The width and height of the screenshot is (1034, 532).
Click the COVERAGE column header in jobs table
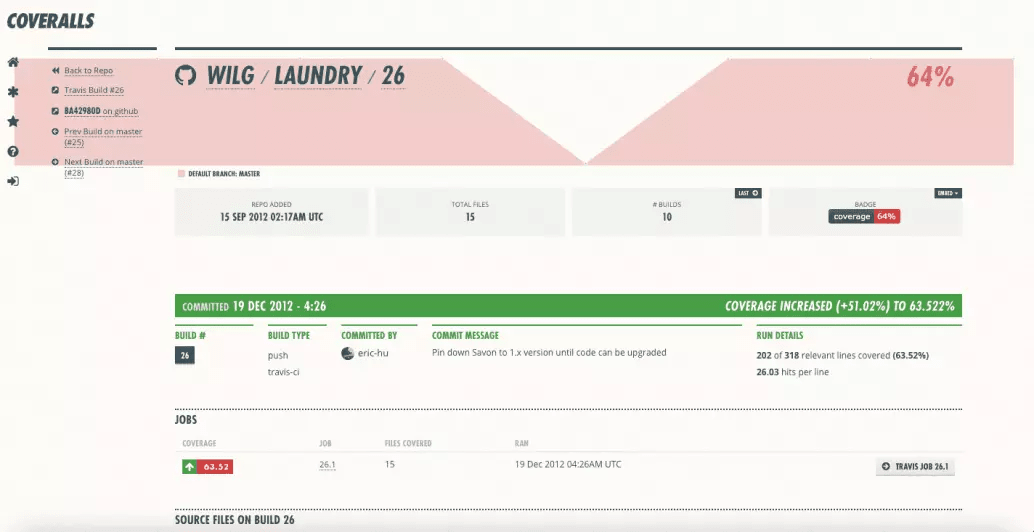(x=199, y=443)
